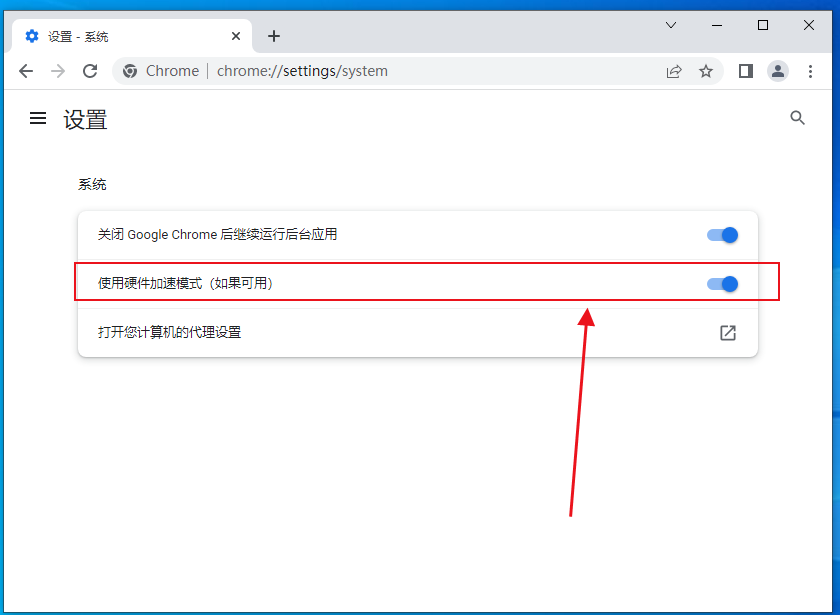Maximize the Chrome window
840x615 pixels.
[x=763, y=25]
